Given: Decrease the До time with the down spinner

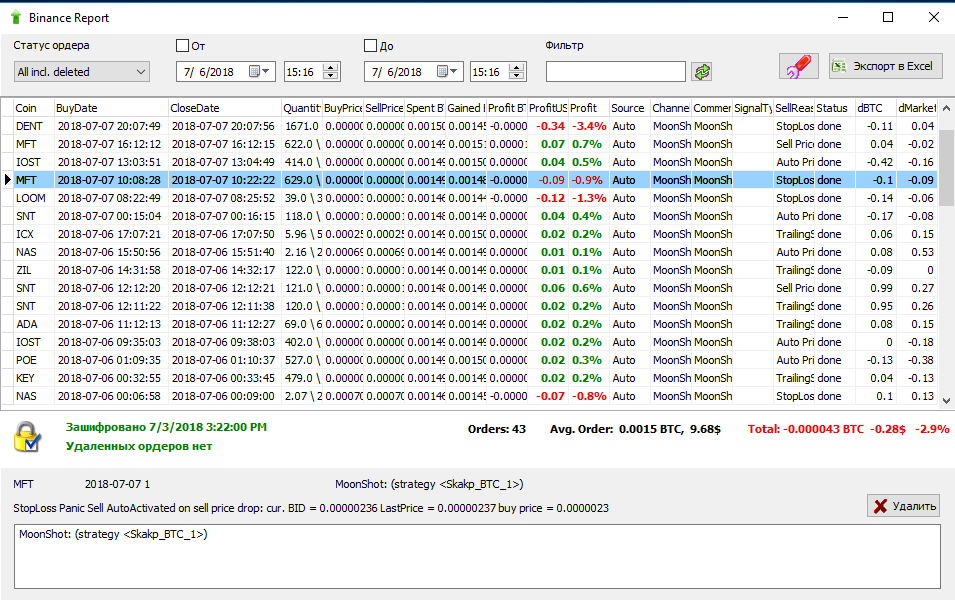Looking at the screenshot, I should point(516,76).
